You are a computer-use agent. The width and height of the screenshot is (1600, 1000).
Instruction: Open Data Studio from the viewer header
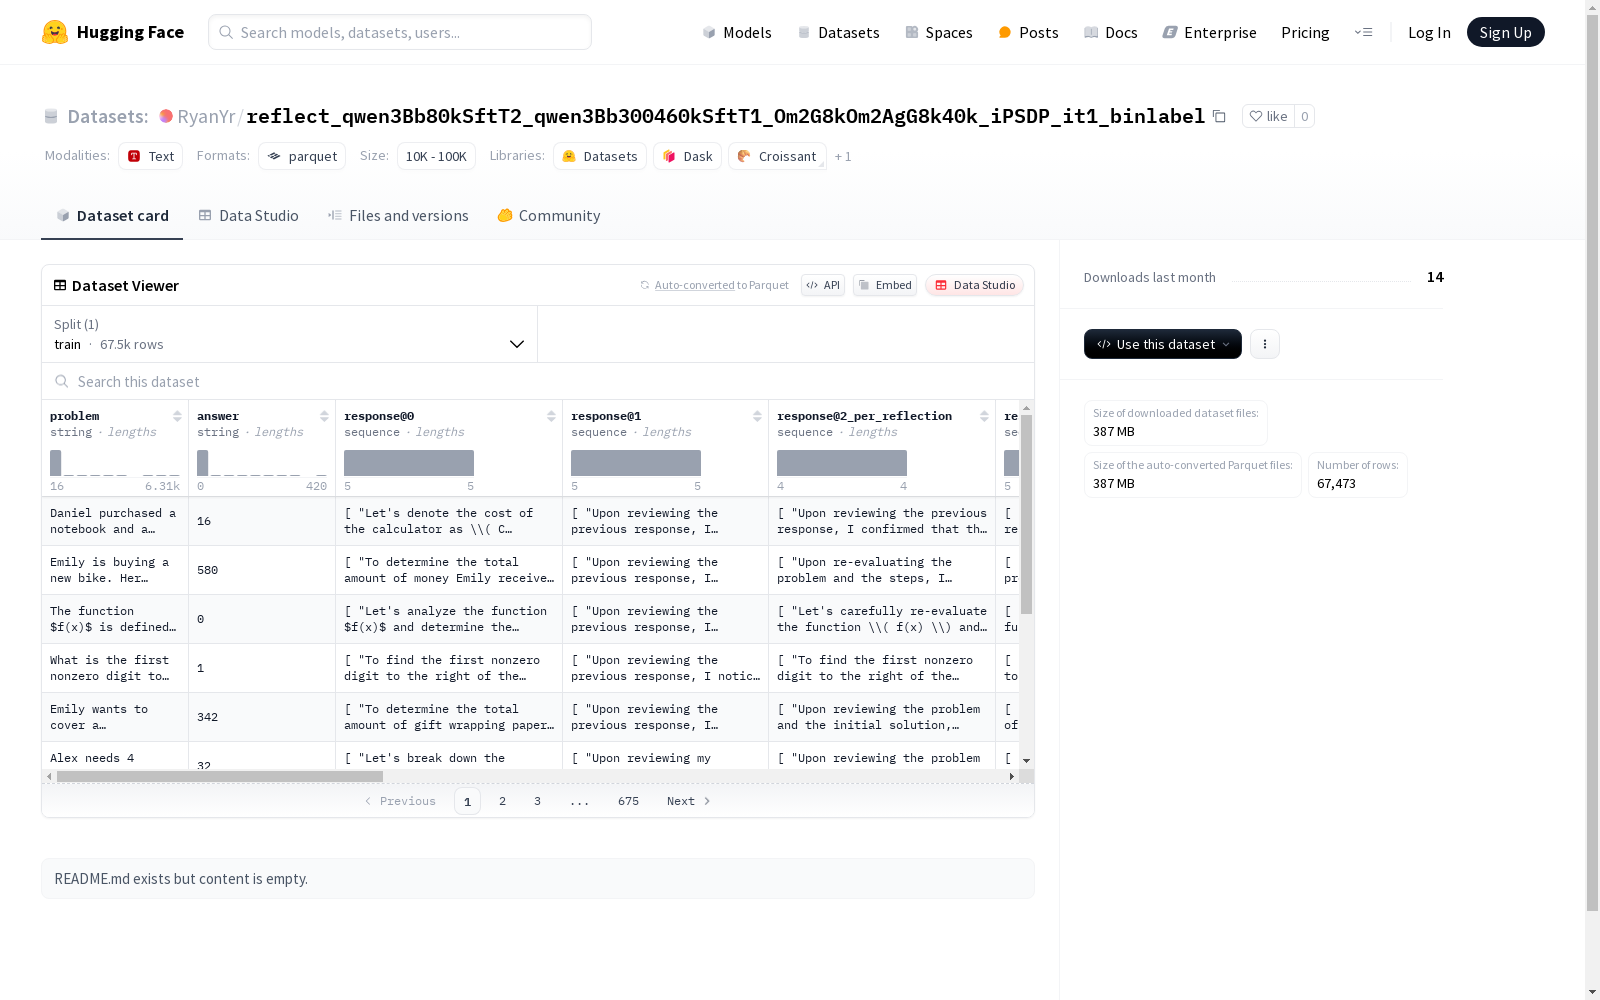pos(974,285)
